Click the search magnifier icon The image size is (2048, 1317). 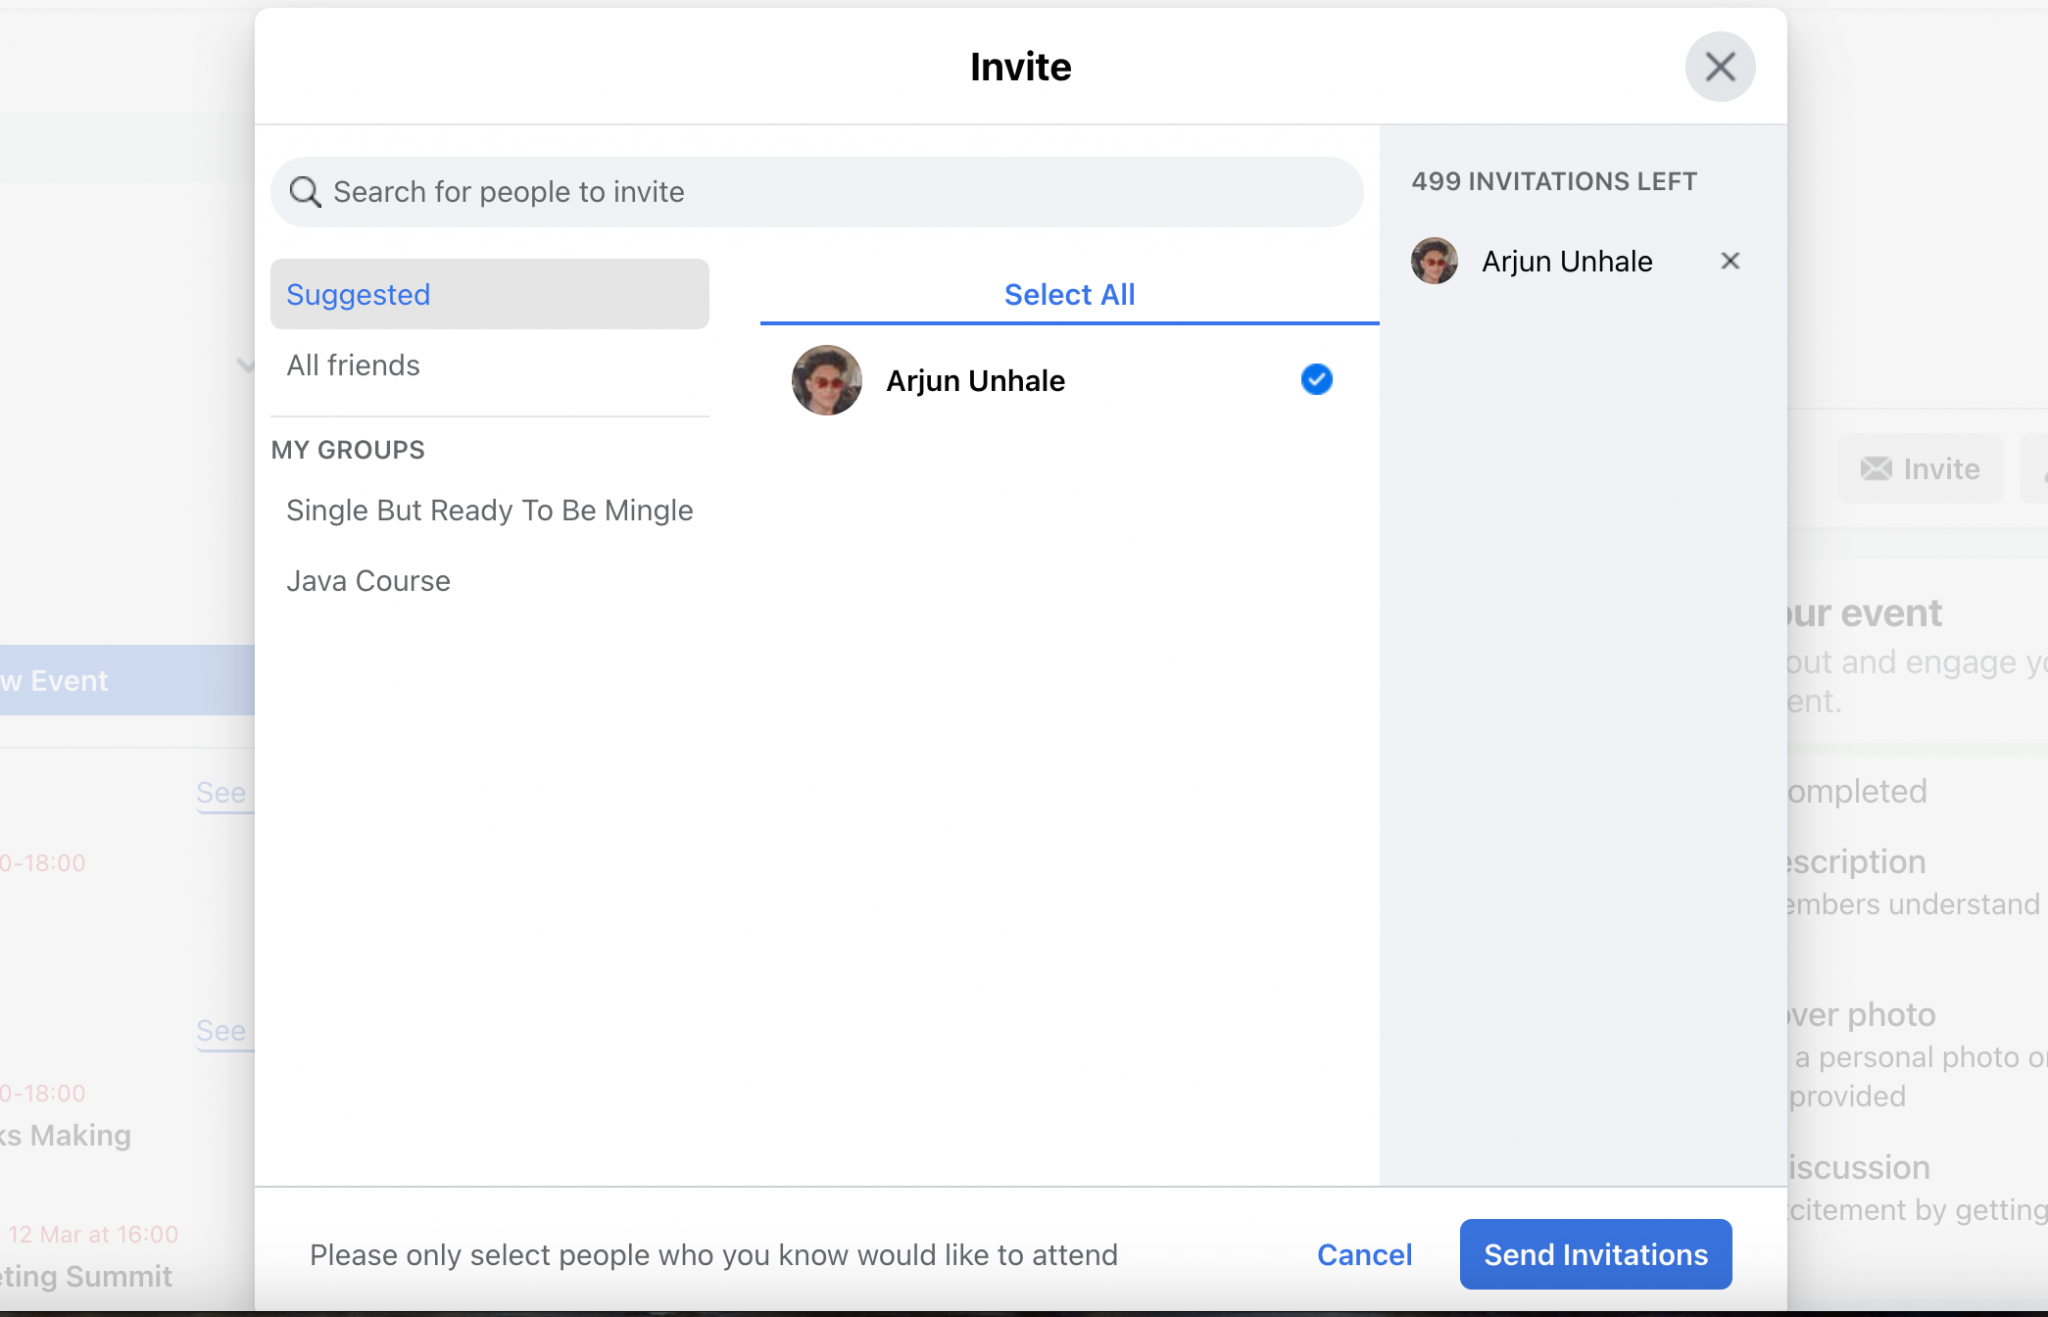pyautogui.click(x=306, y=192)
